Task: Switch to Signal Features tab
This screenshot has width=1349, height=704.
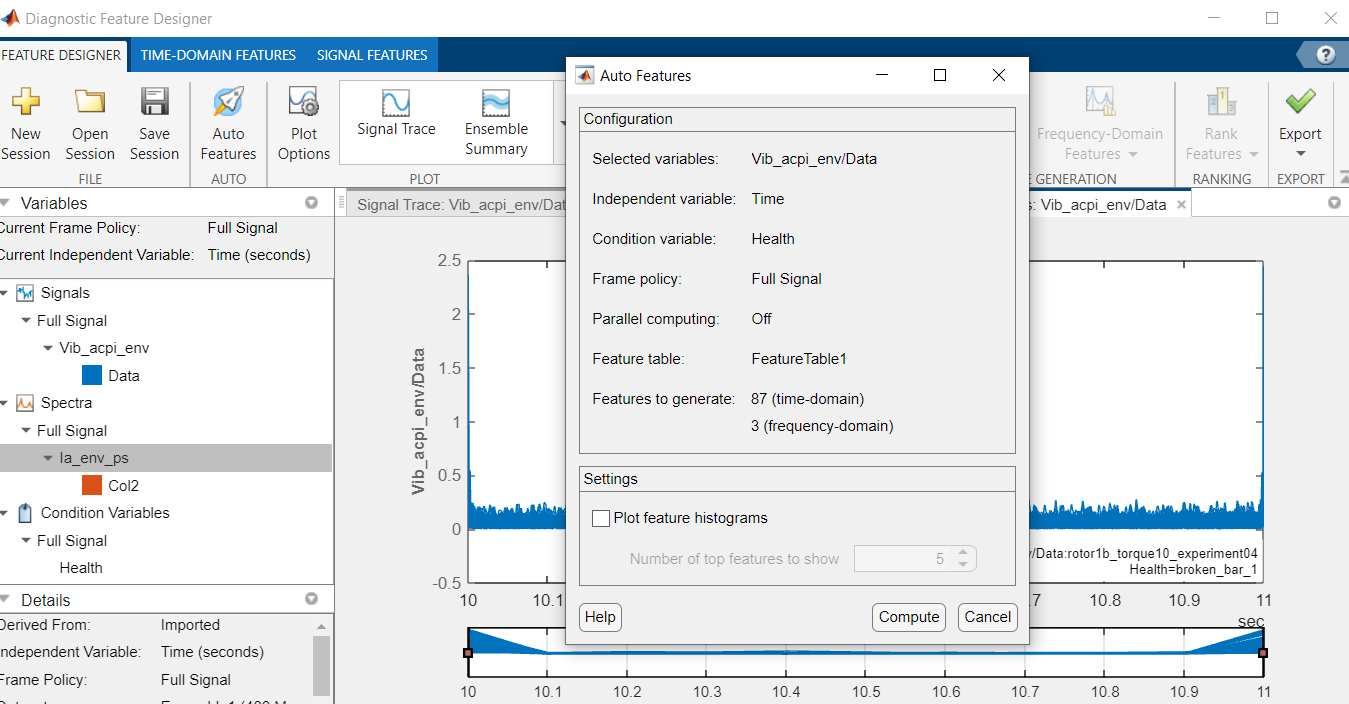Action: pos(372,55)
